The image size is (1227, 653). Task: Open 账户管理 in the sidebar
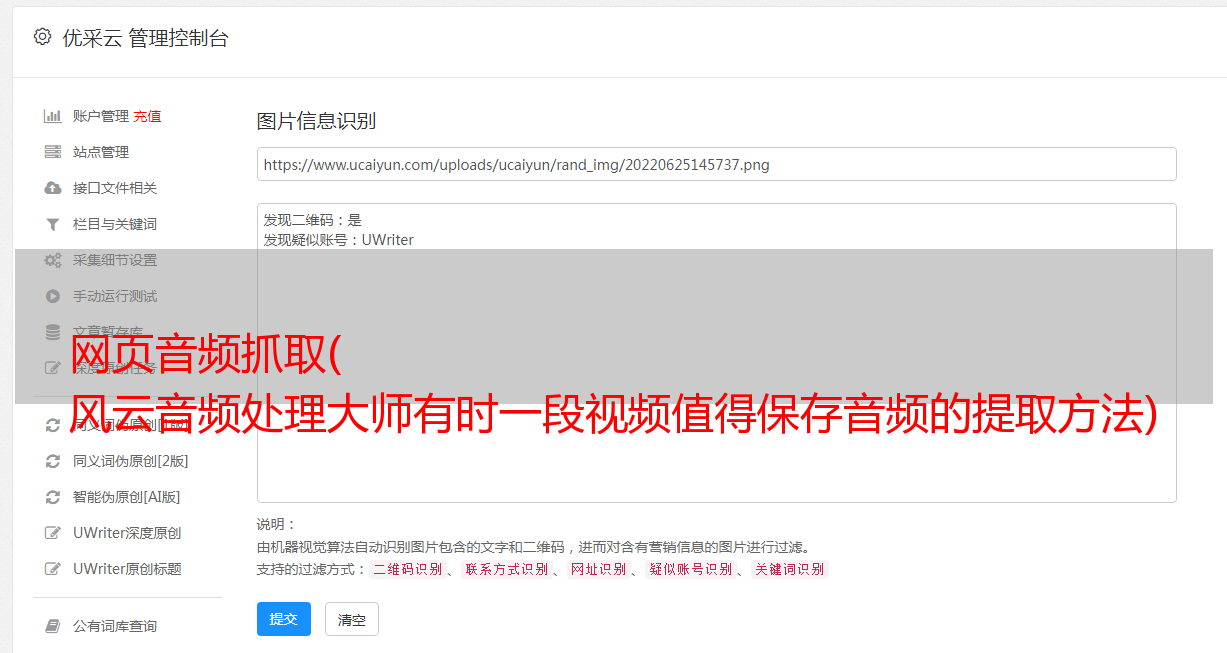click(x=101, y=116)
